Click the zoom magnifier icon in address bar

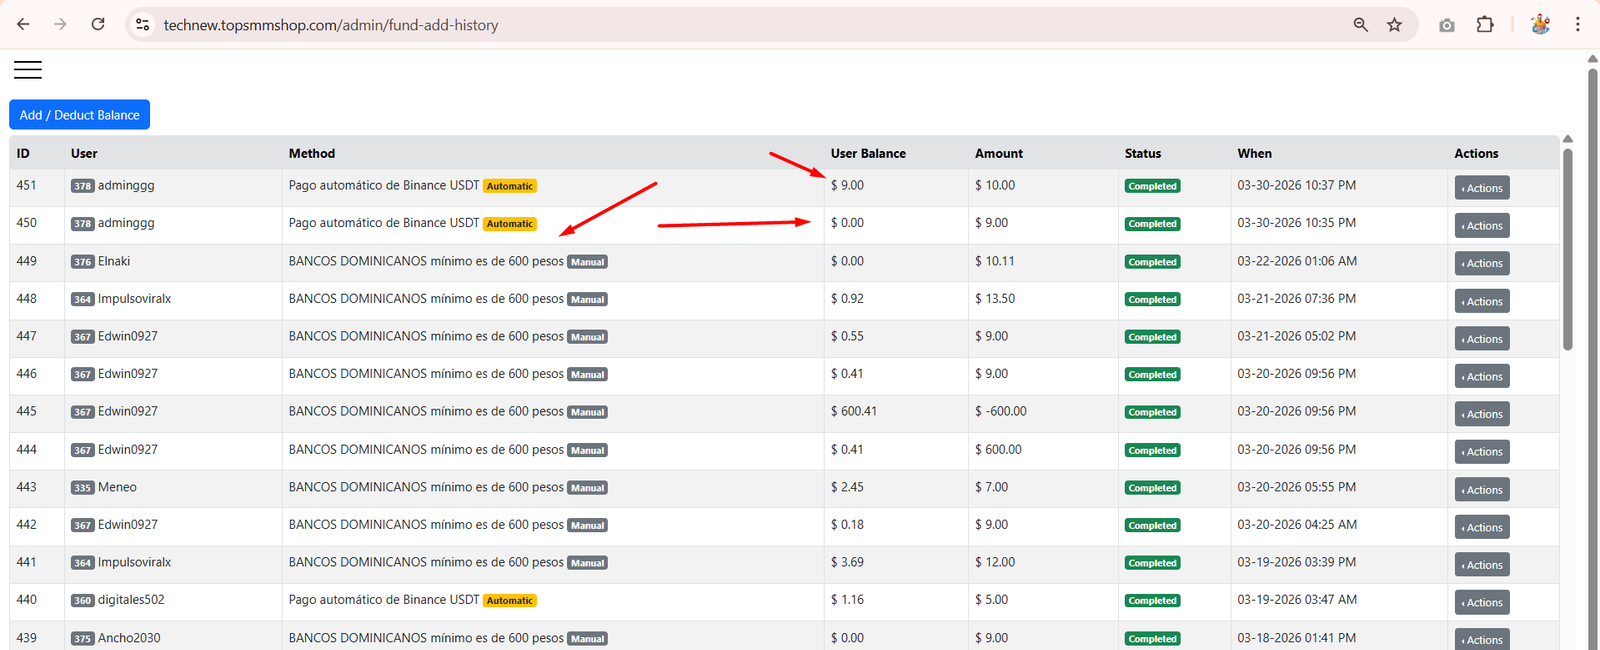[x=1360, y=25]
